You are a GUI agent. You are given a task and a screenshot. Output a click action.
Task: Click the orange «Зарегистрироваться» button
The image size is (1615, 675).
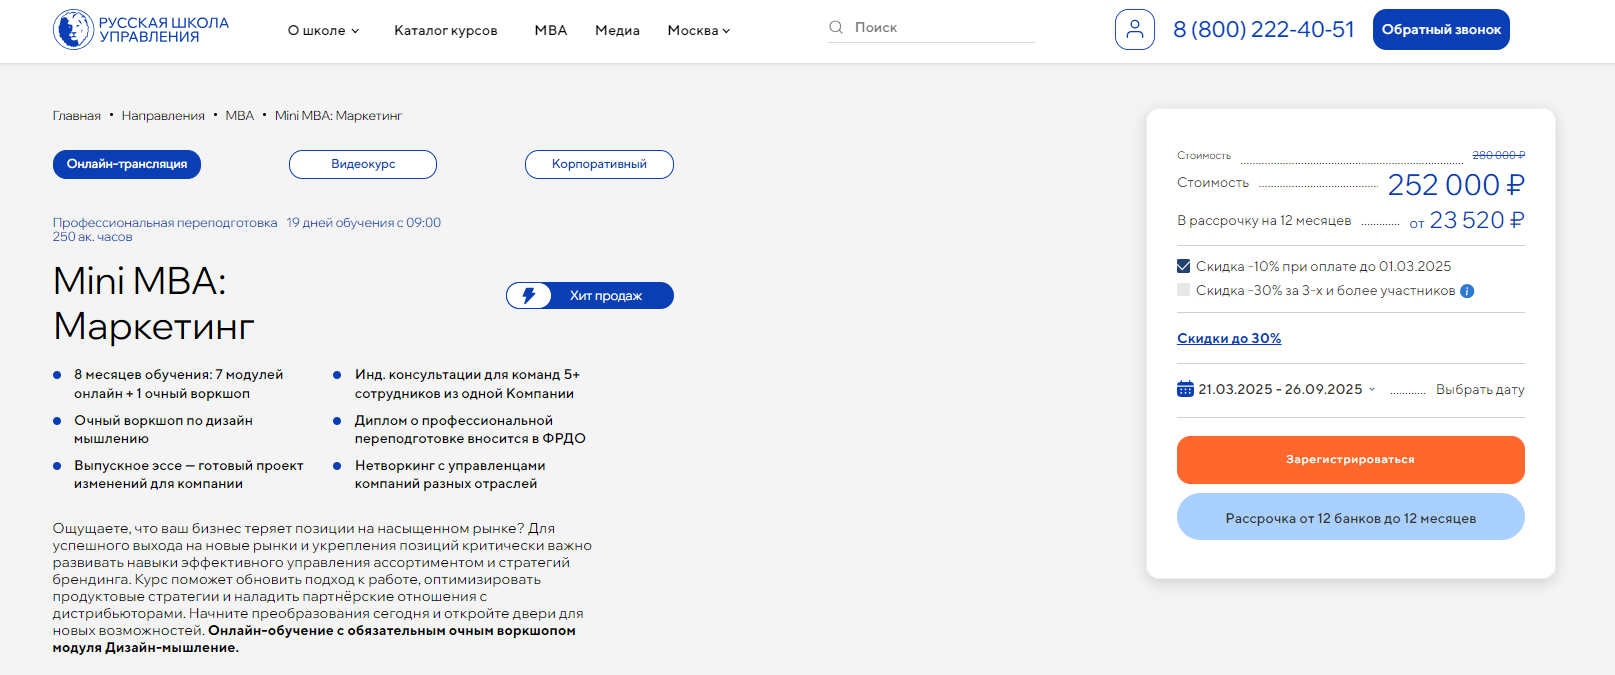tap(1351, 460)
